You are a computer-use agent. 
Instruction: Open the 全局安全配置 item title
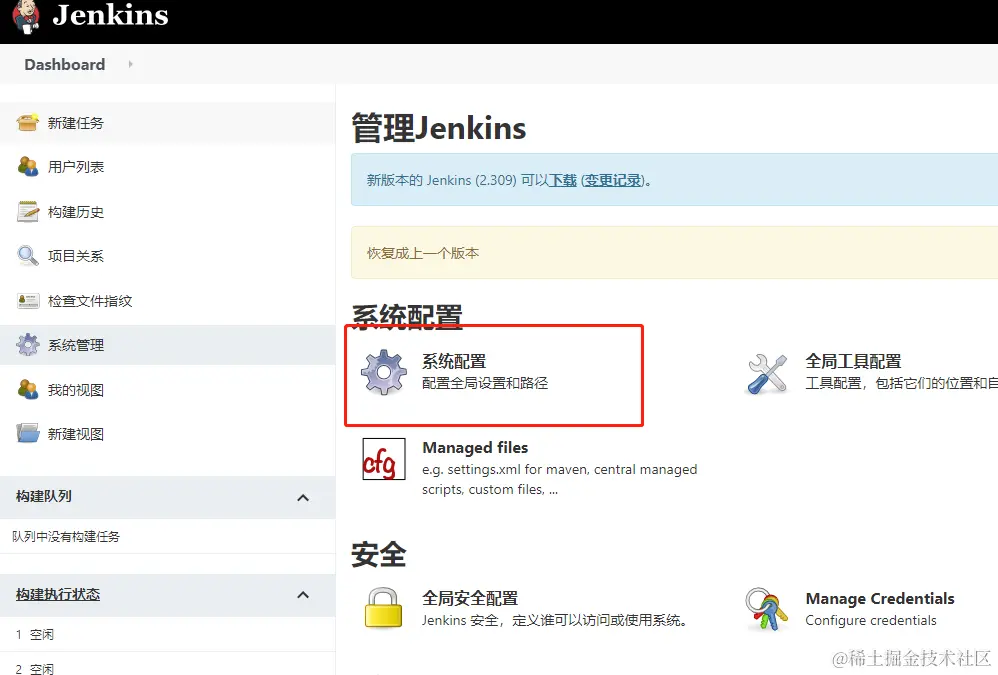point(470,598)
